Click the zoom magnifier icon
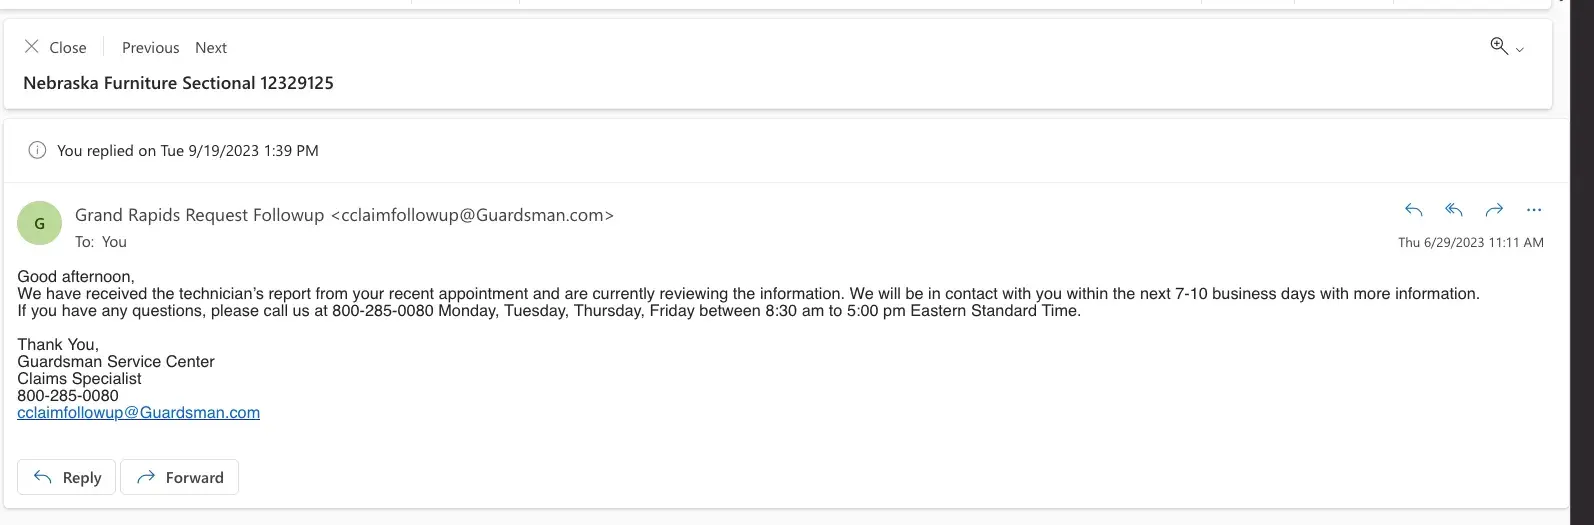Screen dimensions: 1594x525 tap(1498, 46)
